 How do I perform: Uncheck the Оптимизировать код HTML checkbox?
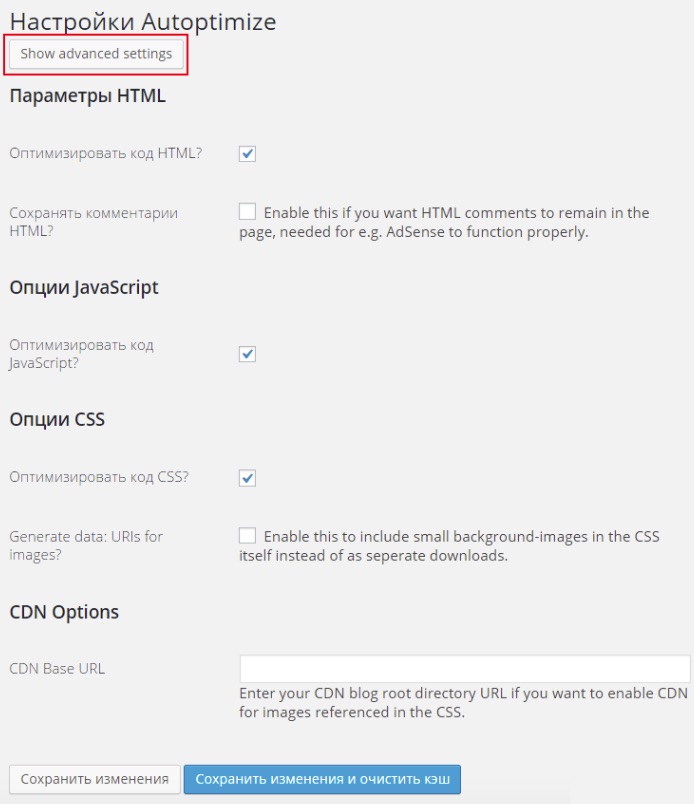tap(248, 154)
